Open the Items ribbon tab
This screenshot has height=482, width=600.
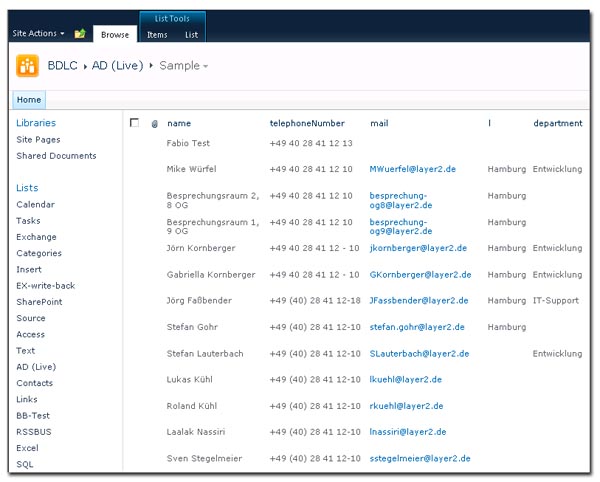click(157, 35)
